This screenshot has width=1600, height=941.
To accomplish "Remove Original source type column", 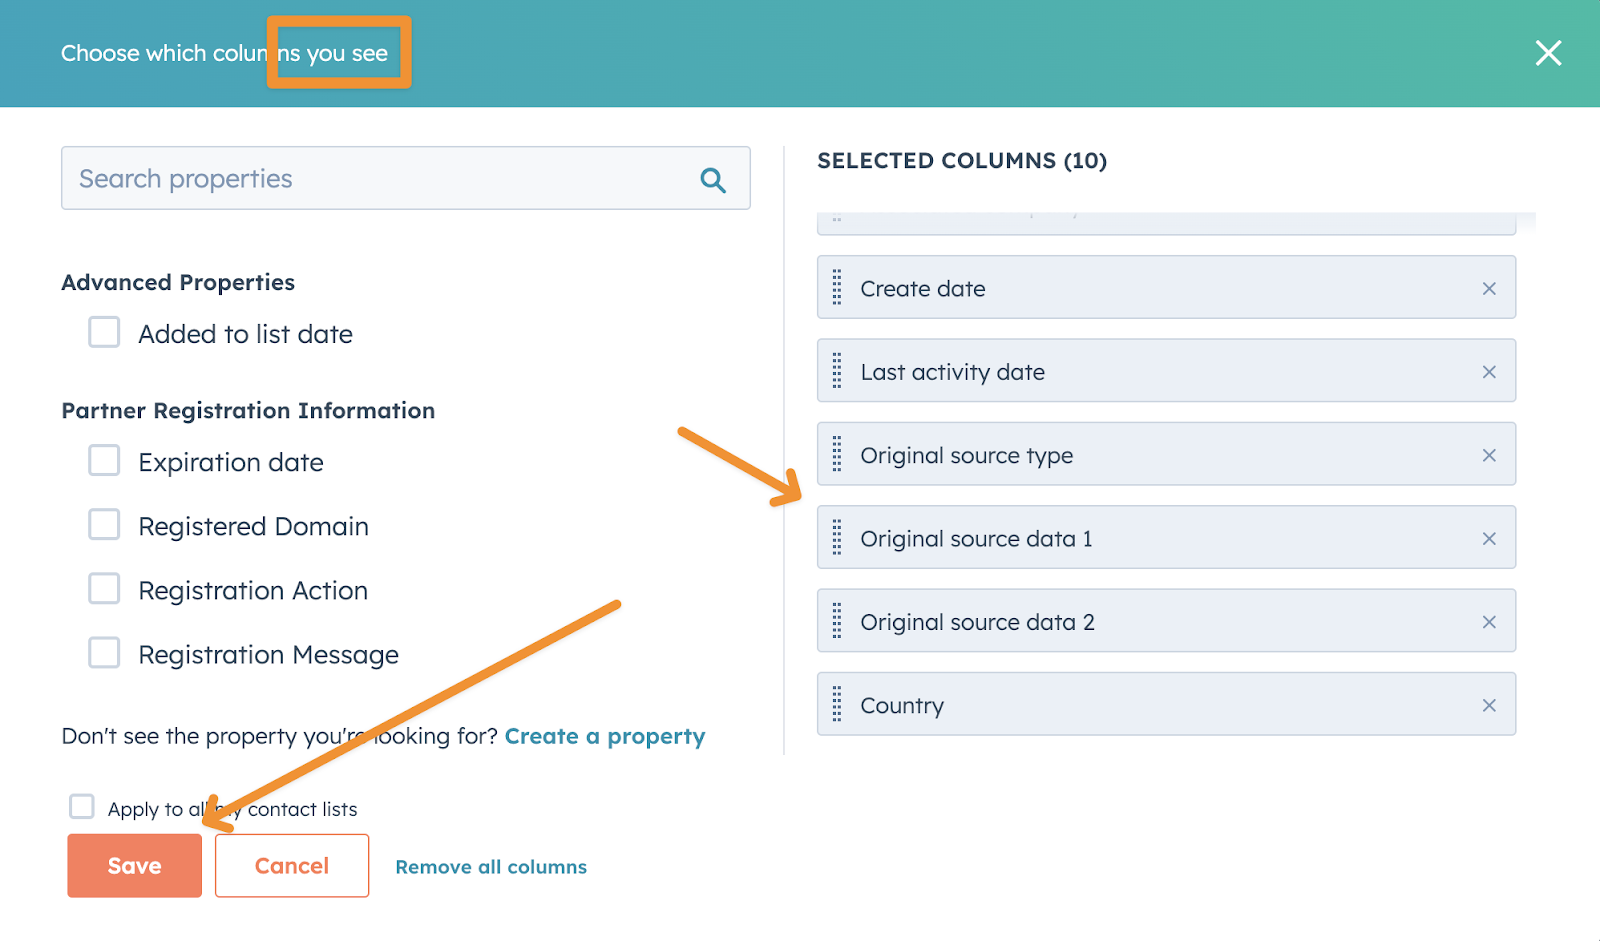I will 1488,455.
